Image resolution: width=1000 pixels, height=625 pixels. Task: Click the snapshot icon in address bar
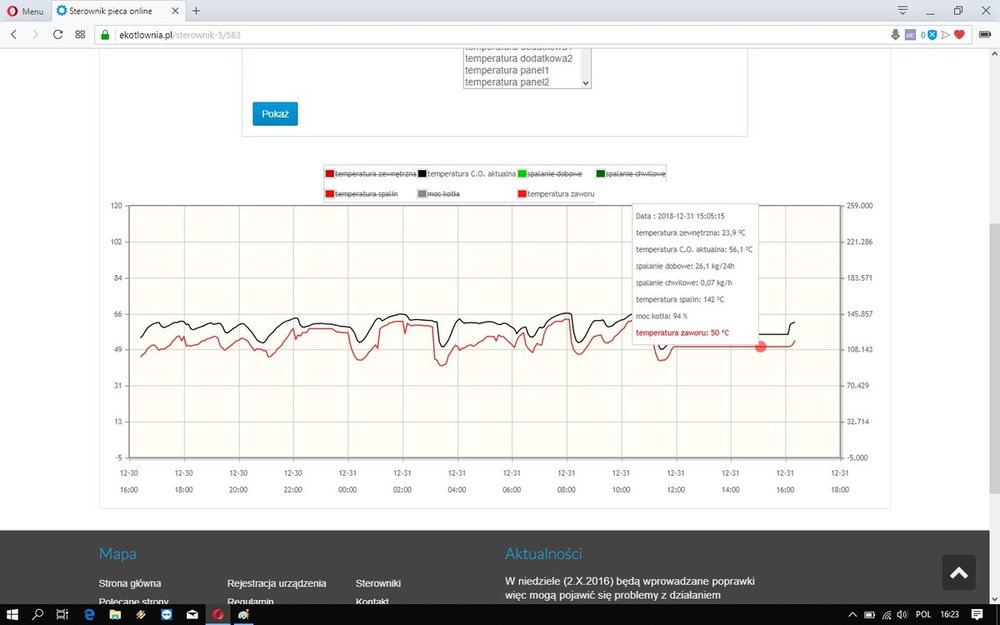coord(910,33)
